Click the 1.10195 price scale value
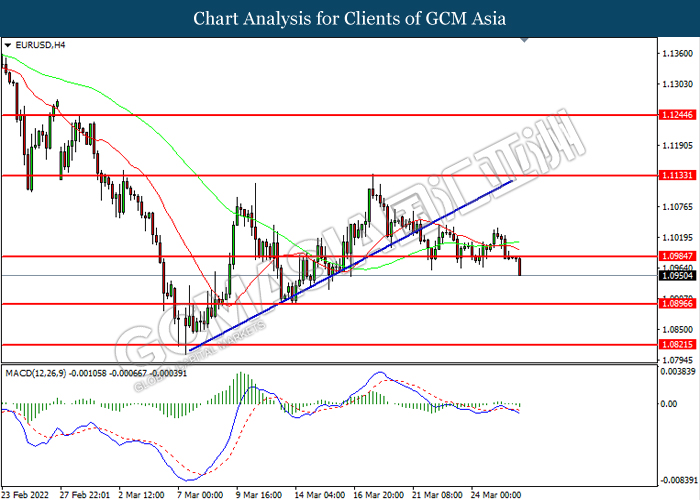This screenshot has height=500, width=700. 678,237
